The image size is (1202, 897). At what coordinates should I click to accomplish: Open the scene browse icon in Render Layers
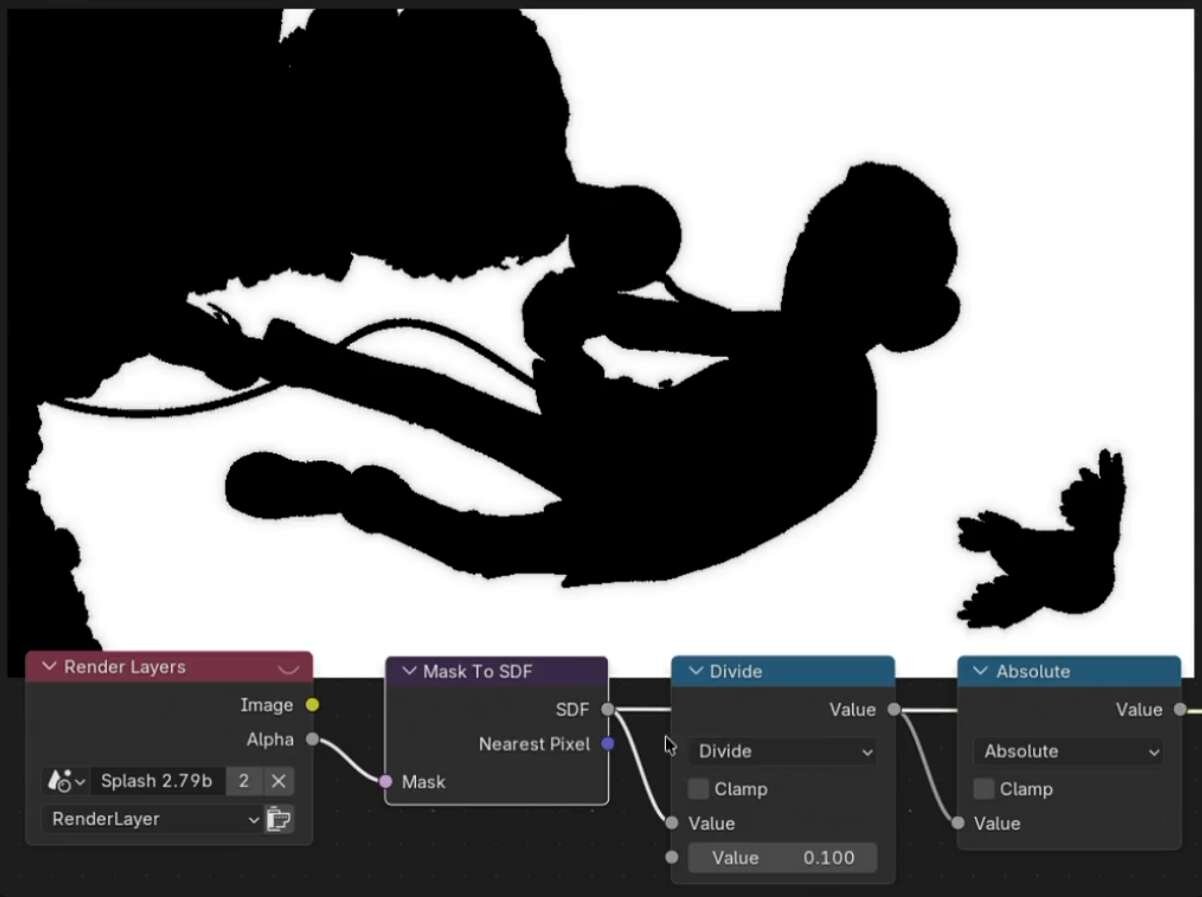pyautogui.click(x=66, y=781)
